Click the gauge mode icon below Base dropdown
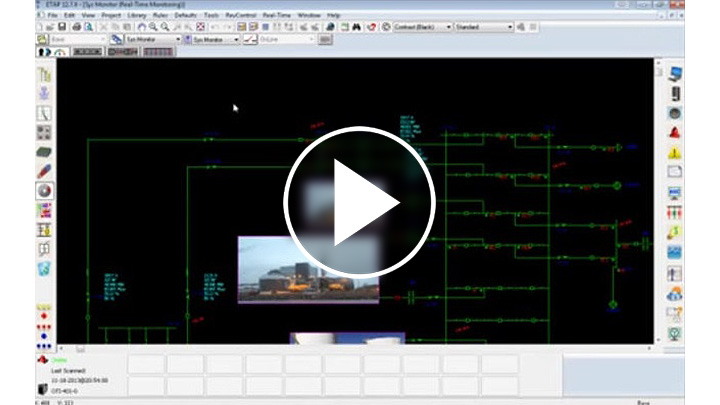Viewport: 720px width, 405px height. [61, 52]
